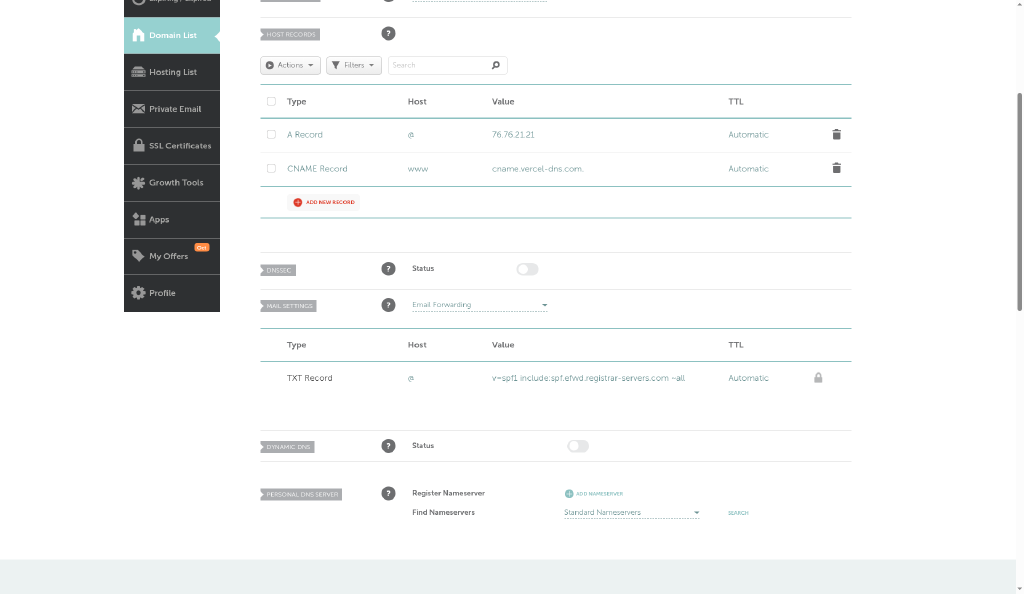Viewport: 1024px width, 594px height.
Task: Click the Private Email envelope icon
Action: pos(138,109)
